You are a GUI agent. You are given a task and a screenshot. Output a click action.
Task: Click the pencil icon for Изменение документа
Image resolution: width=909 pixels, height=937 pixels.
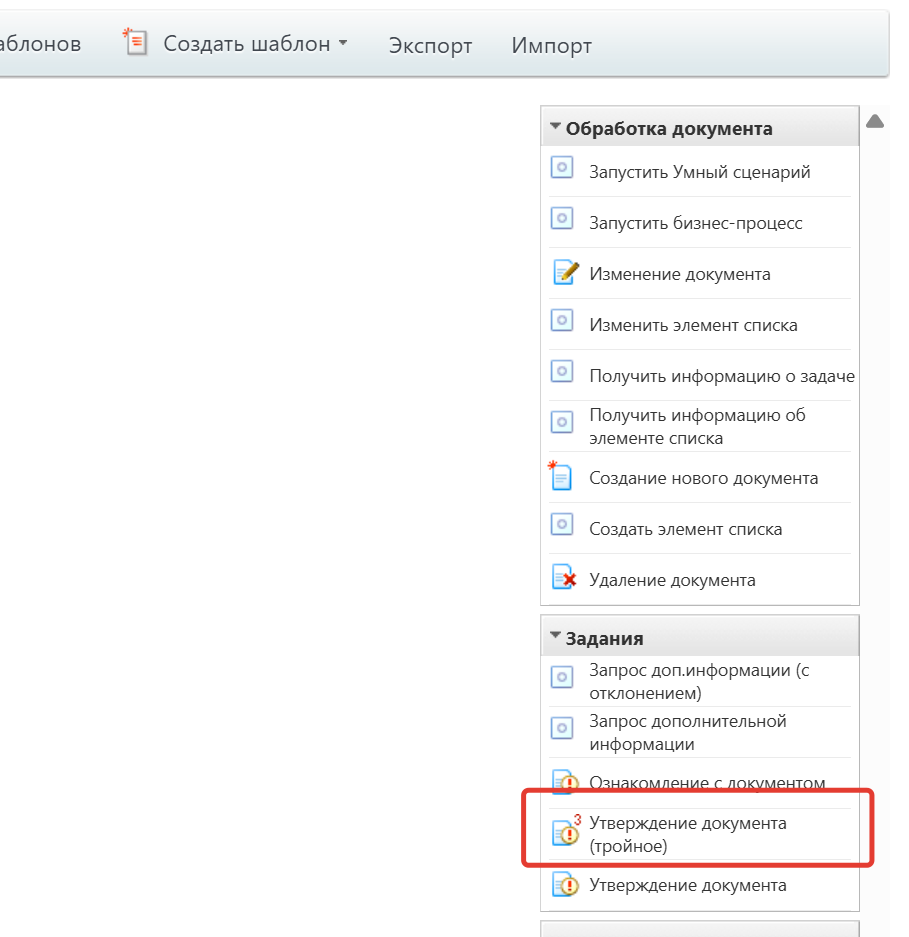point(565,272)
